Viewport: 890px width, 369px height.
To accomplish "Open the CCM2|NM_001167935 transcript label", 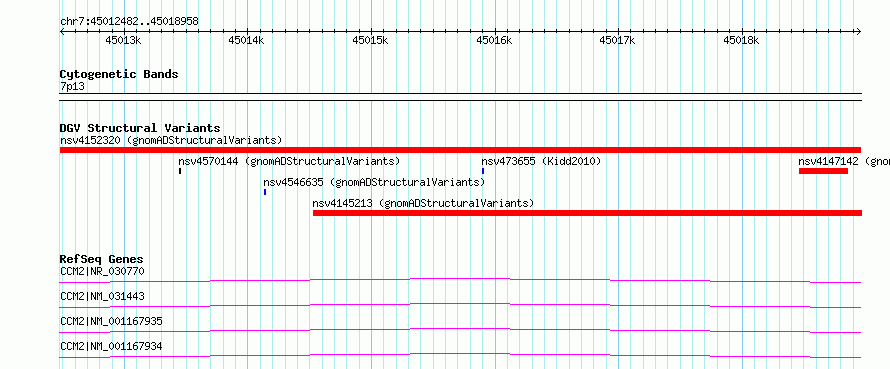I will coord(111,321).
